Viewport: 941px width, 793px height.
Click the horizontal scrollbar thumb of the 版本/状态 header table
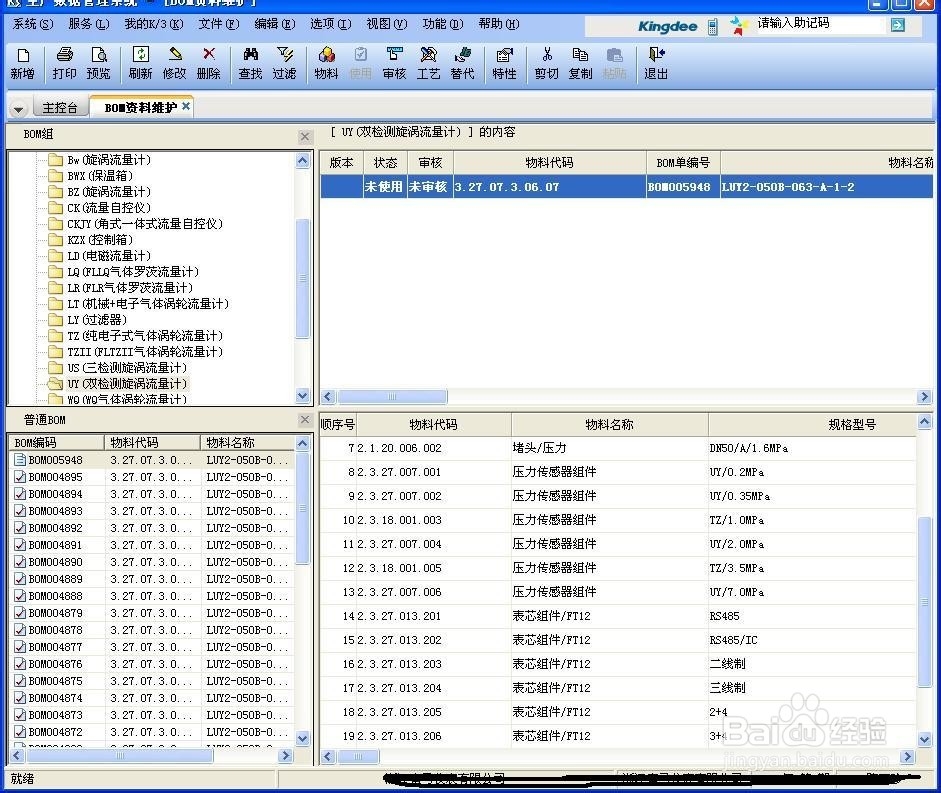coord(392,396)
